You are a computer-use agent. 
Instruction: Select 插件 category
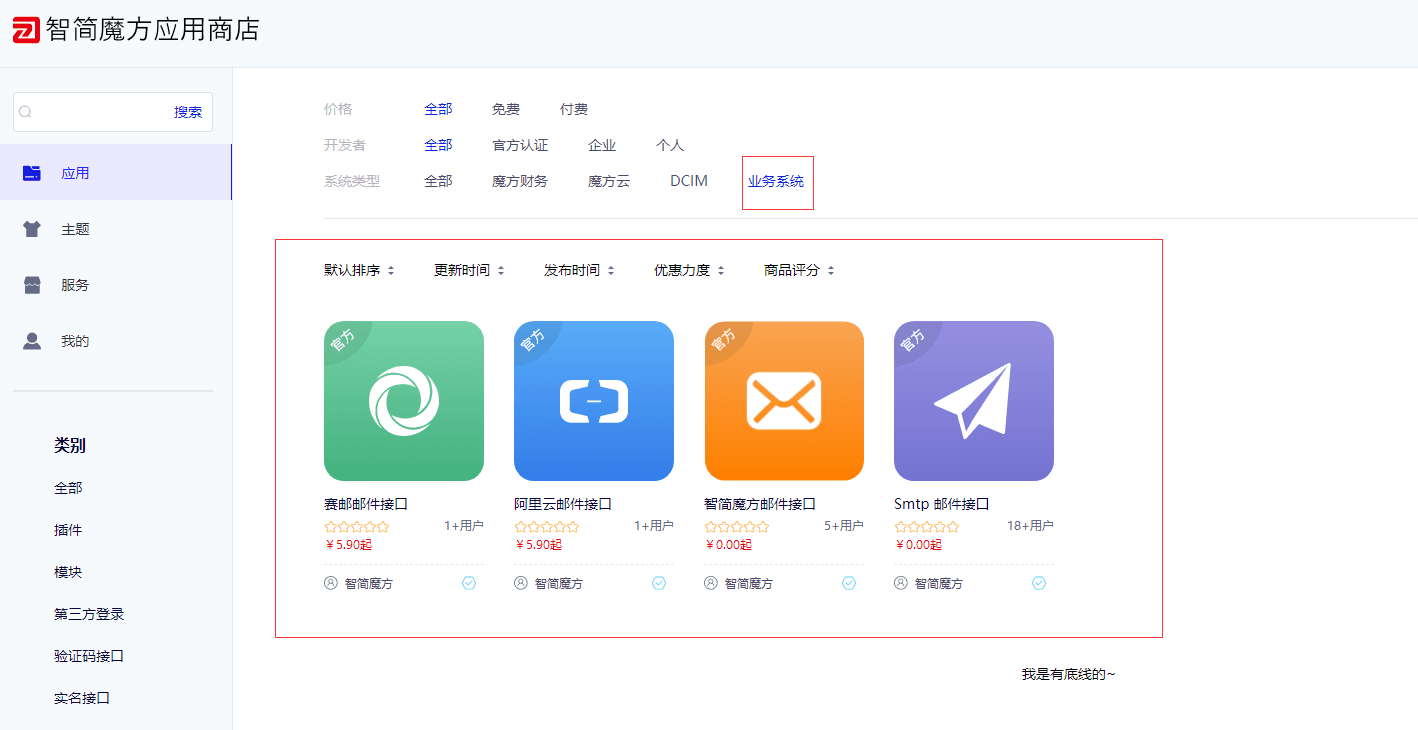pos(68,530)
